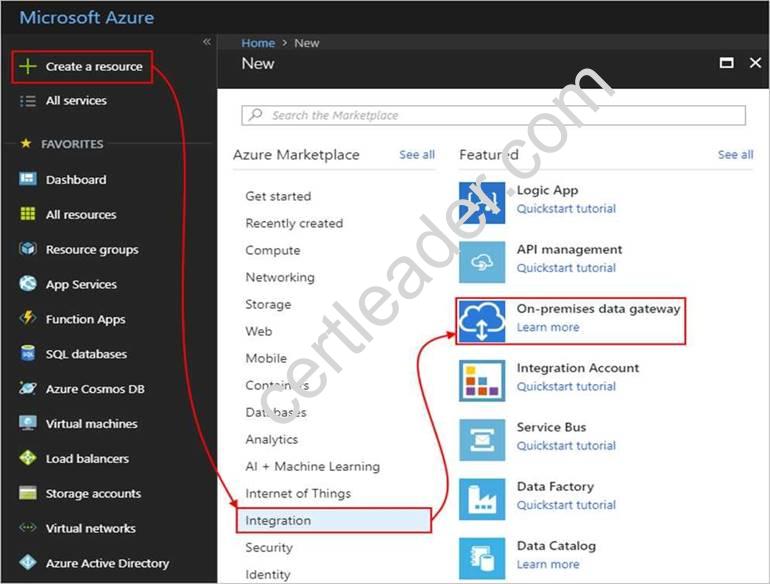Open the Web category
The height and width of the screenshot is (584, 770).
(259, 332)
